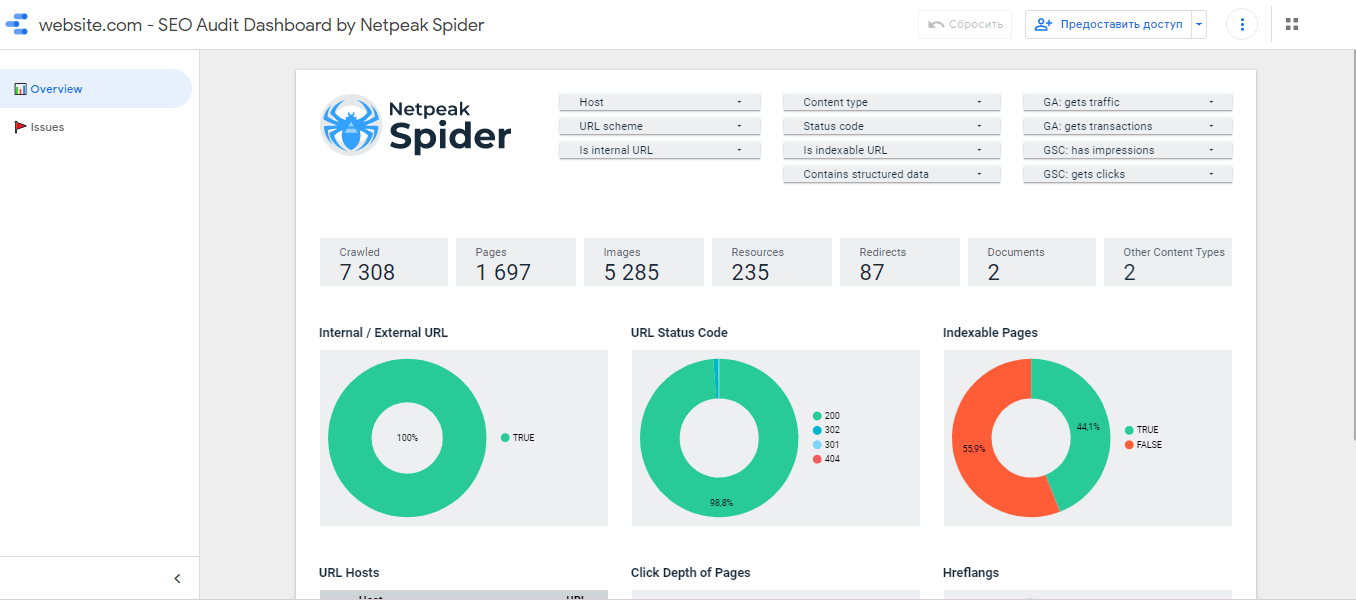This screenshot has width=1356, height=600.
Task: Open the Google apps grid icon
Action: [x=1292, y=24]
